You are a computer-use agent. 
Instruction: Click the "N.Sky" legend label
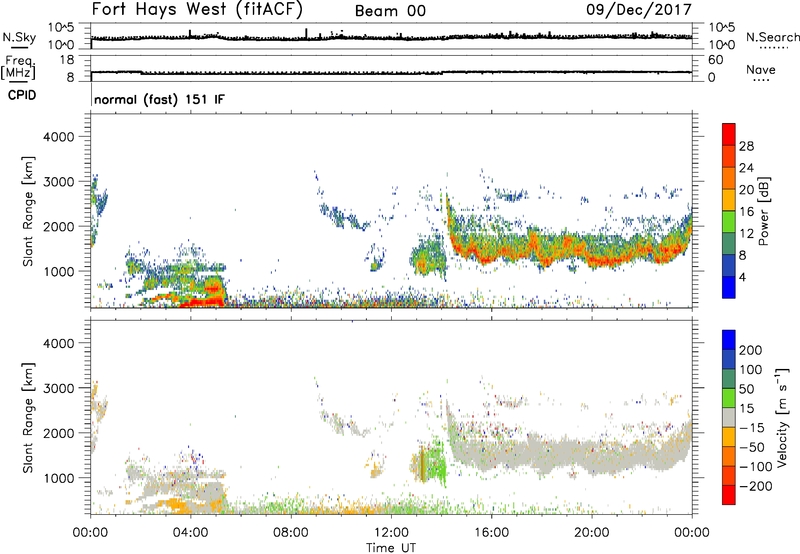(x=19, y=37)
